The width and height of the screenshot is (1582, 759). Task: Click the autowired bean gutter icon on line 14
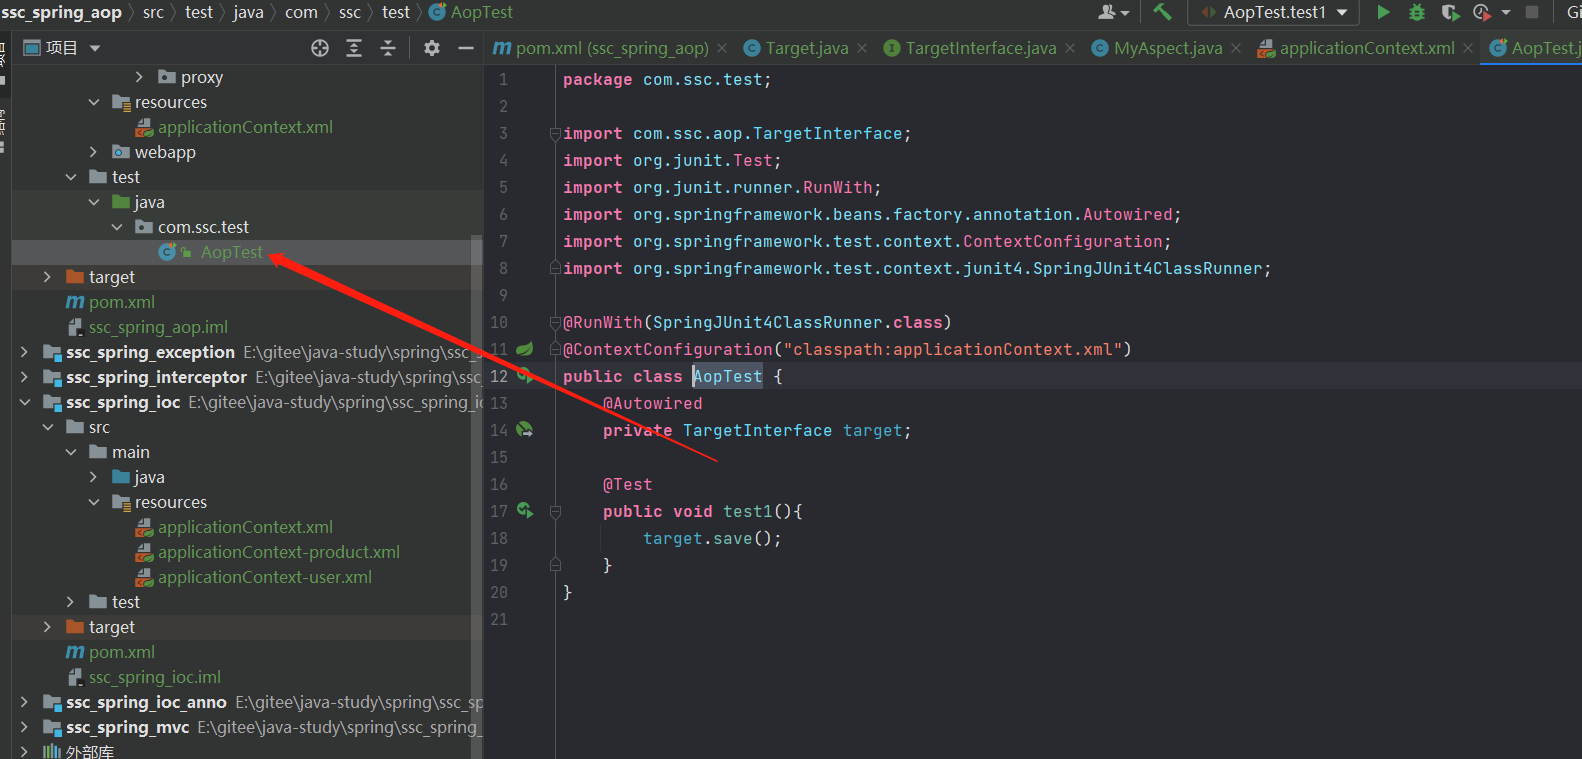click(524, 430)
